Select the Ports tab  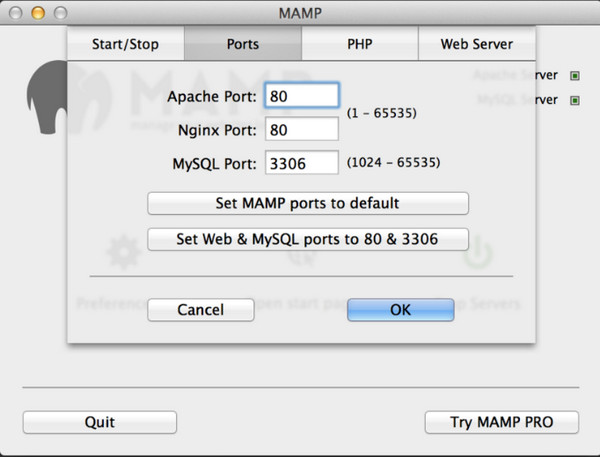(243, 44)
